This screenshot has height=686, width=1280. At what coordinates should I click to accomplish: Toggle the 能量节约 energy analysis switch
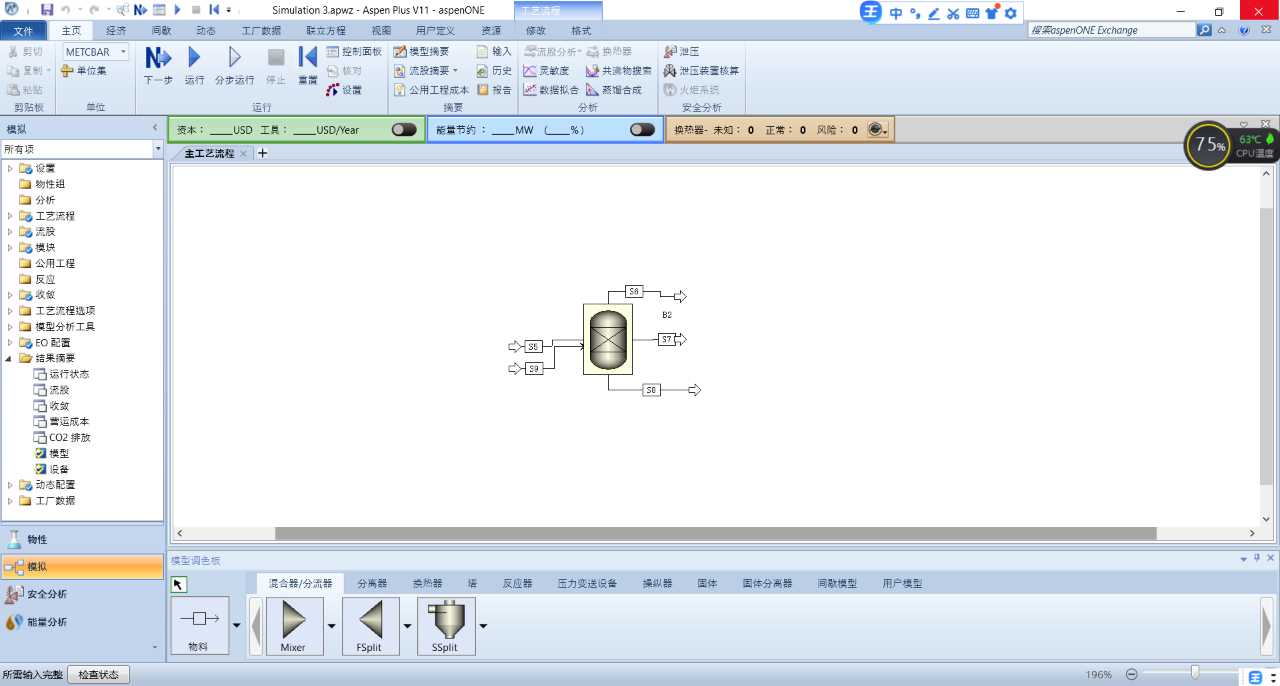[642, 130]
